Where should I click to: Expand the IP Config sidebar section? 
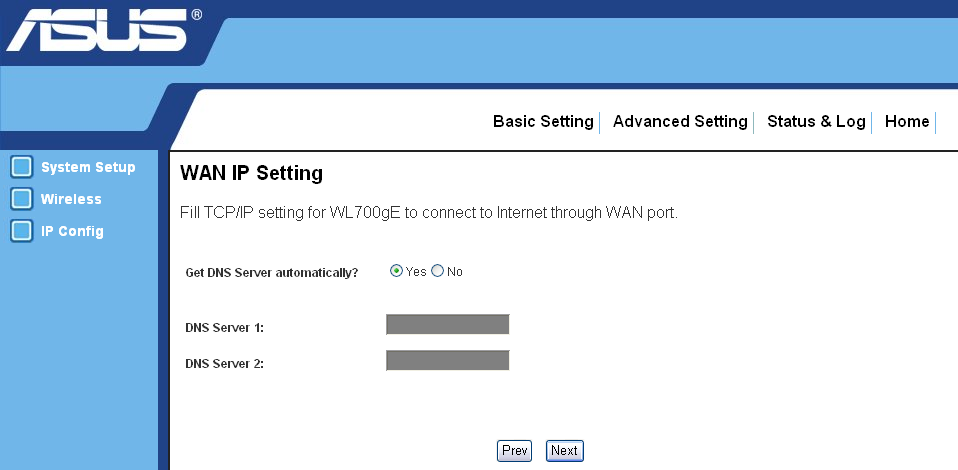pos(72,232)
